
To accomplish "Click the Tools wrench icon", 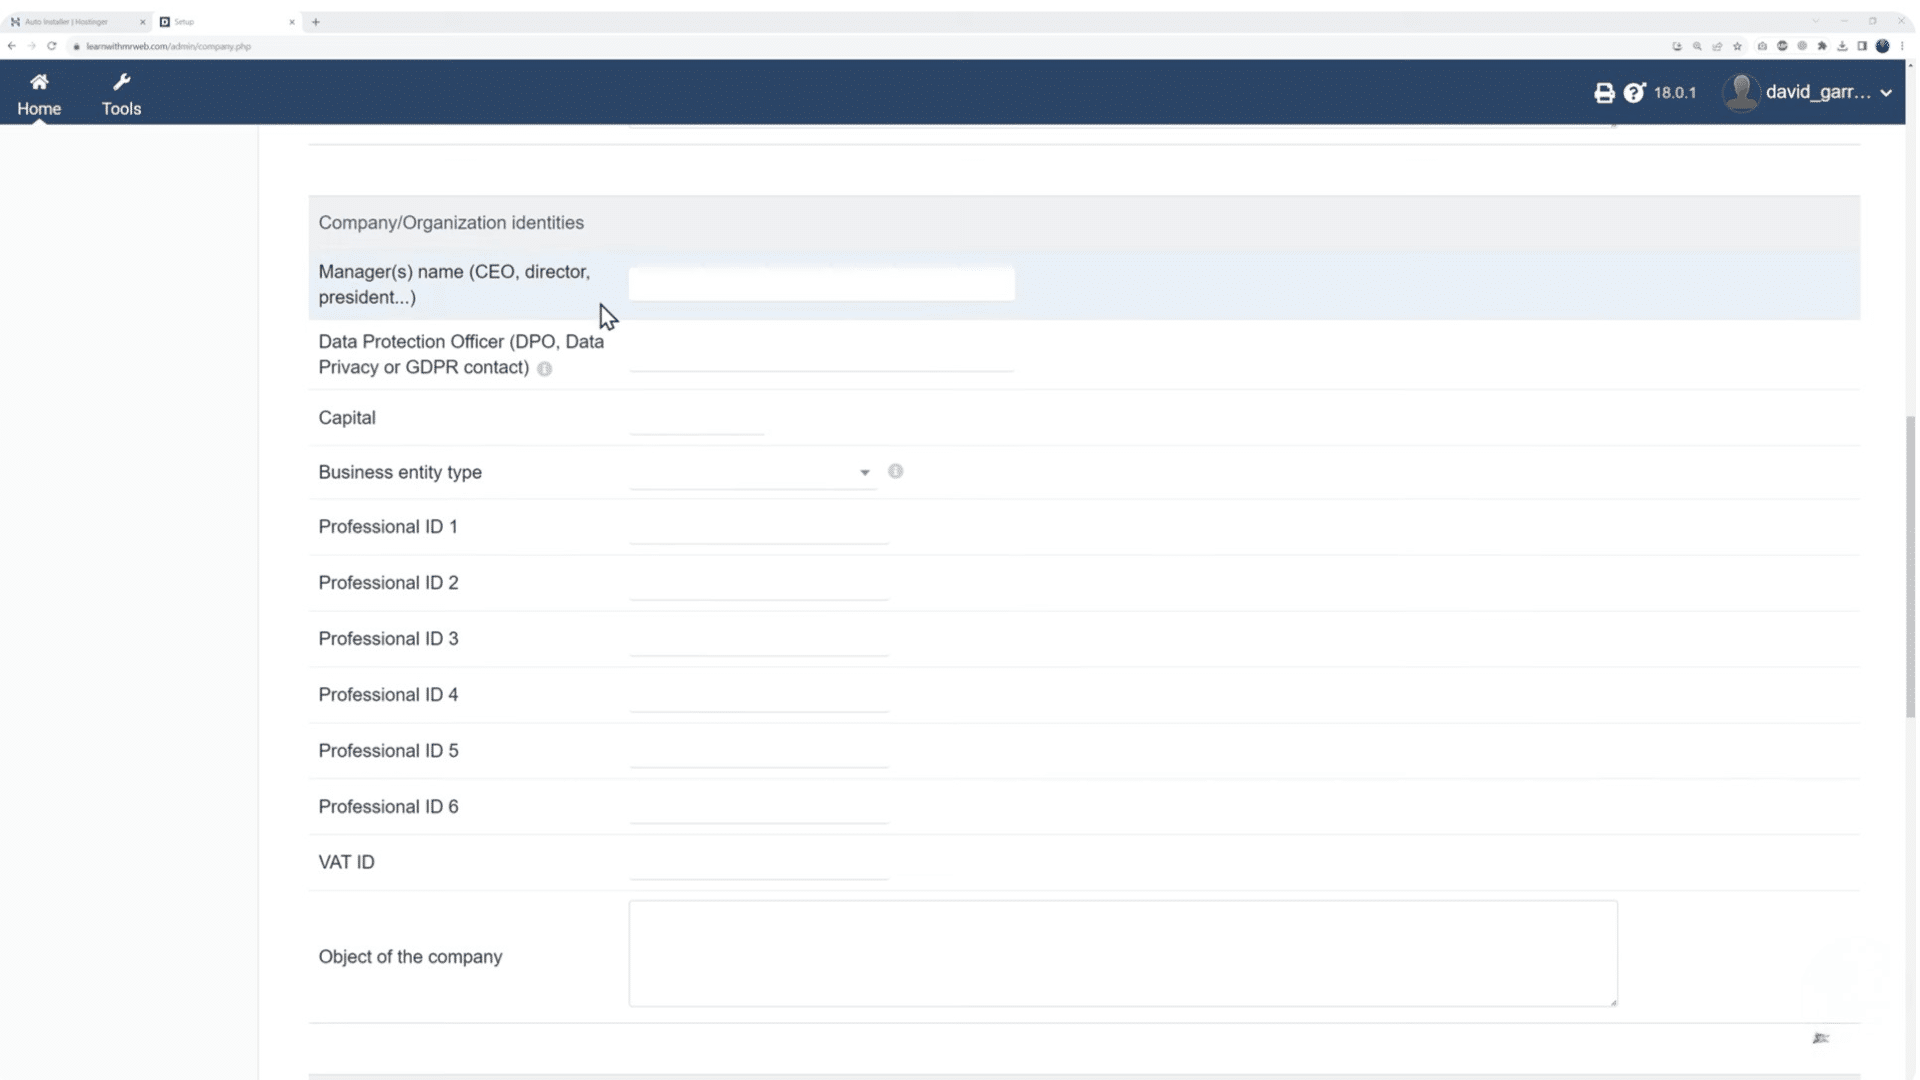I will [121, 93].
